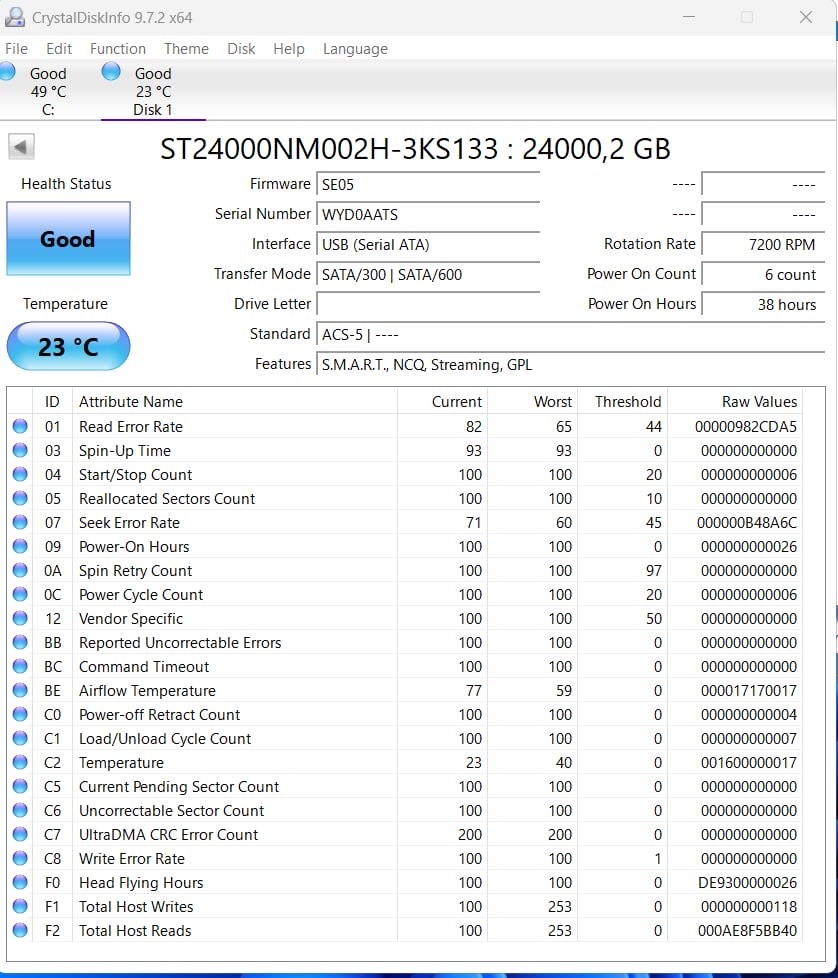Click the Good health status button

(x=68, y=238)
